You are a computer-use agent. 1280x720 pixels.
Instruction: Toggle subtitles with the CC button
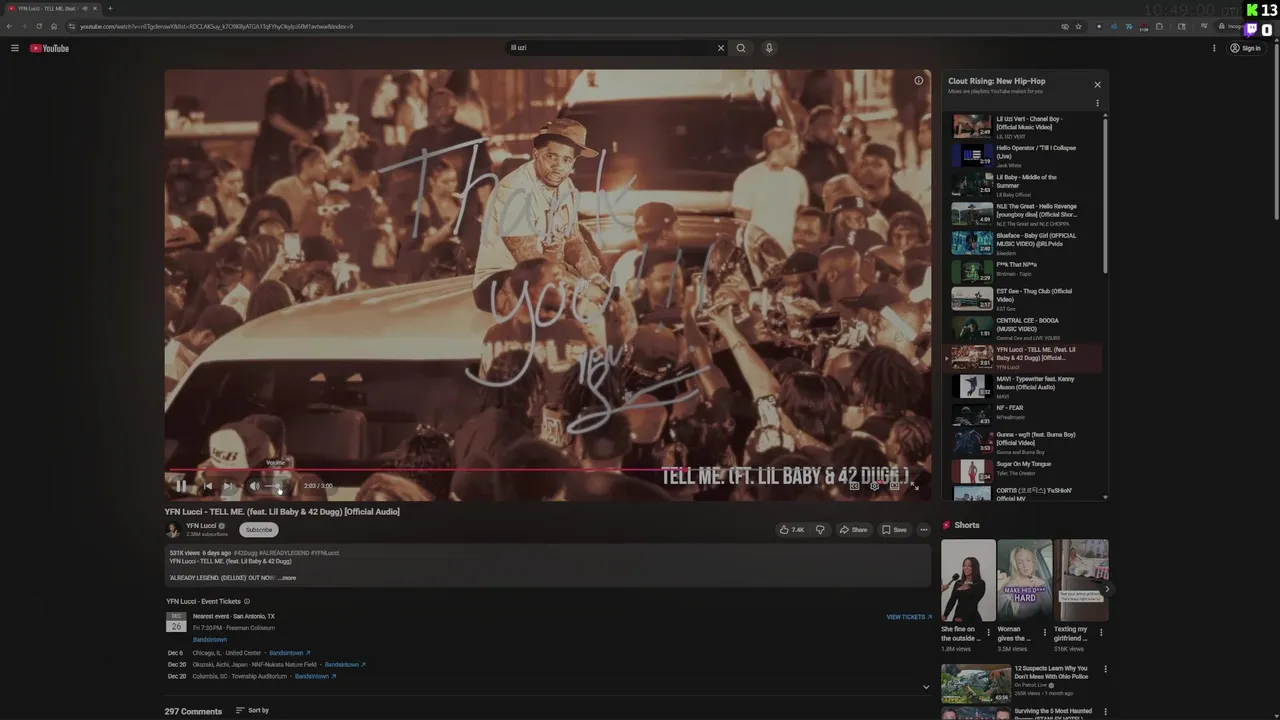coord(854,486)
